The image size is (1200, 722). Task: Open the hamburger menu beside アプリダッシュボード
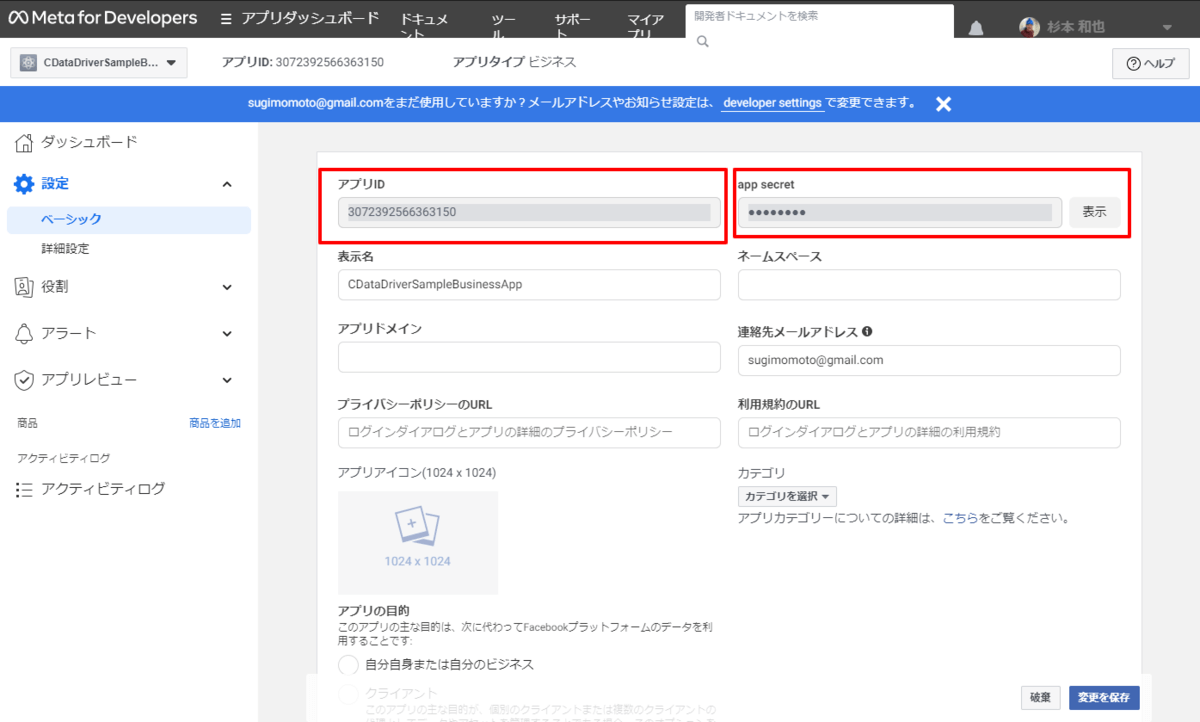[226, 19]
